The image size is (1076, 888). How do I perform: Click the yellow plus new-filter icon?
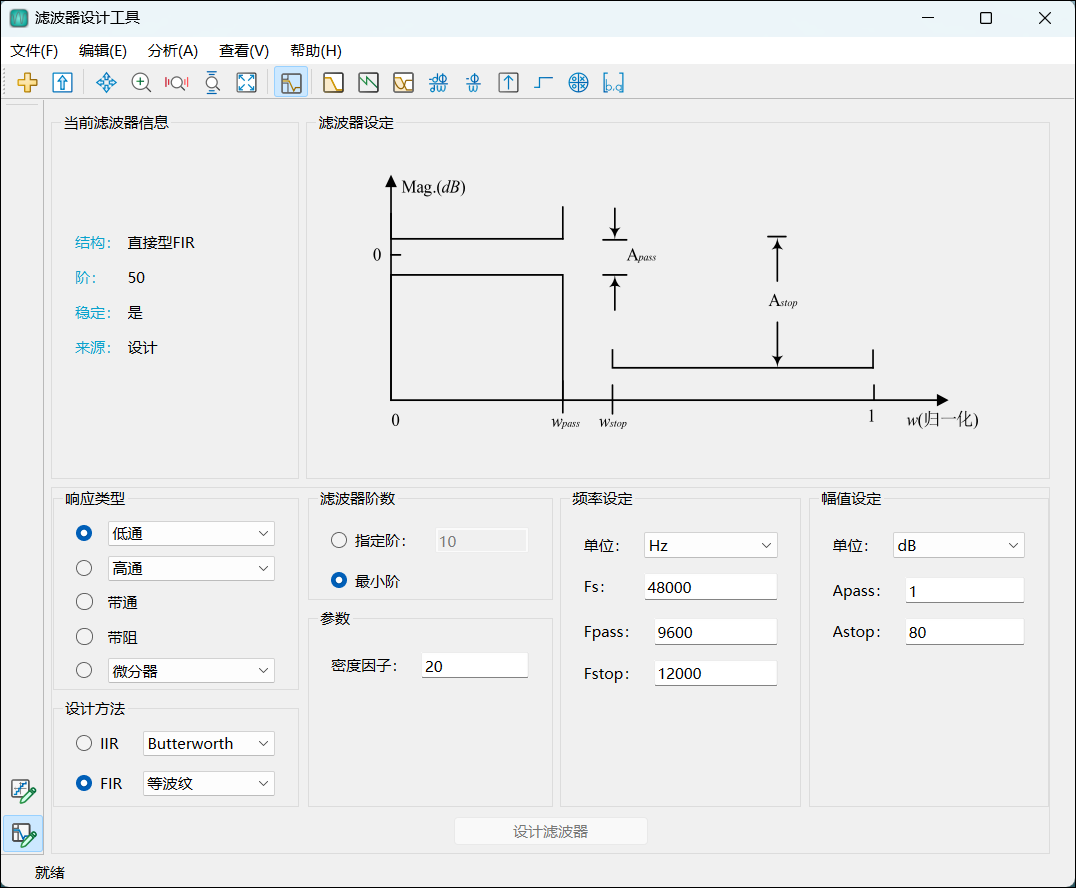[28, 83]
